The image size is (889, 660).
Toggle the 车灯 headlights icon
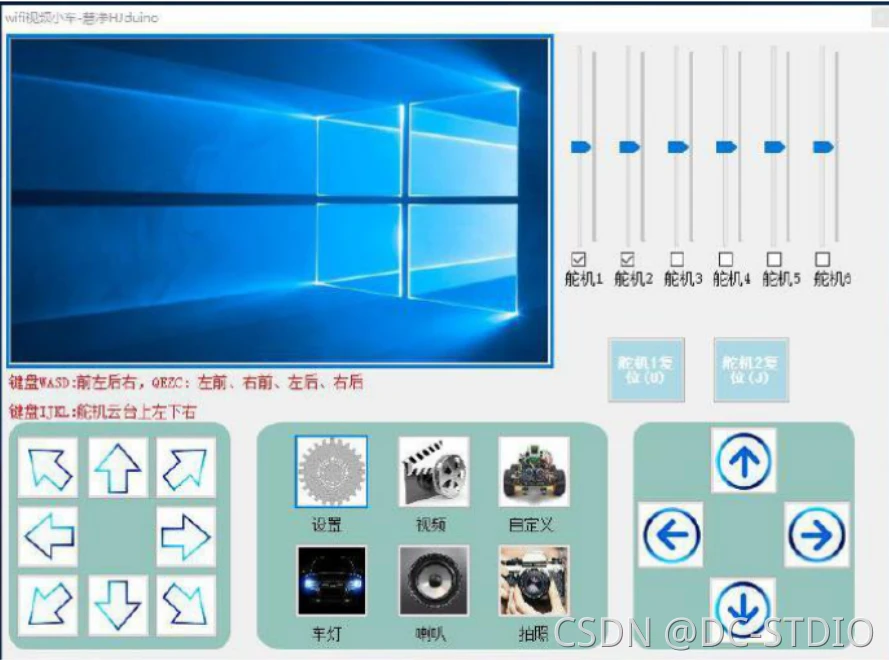click(332, 581)
